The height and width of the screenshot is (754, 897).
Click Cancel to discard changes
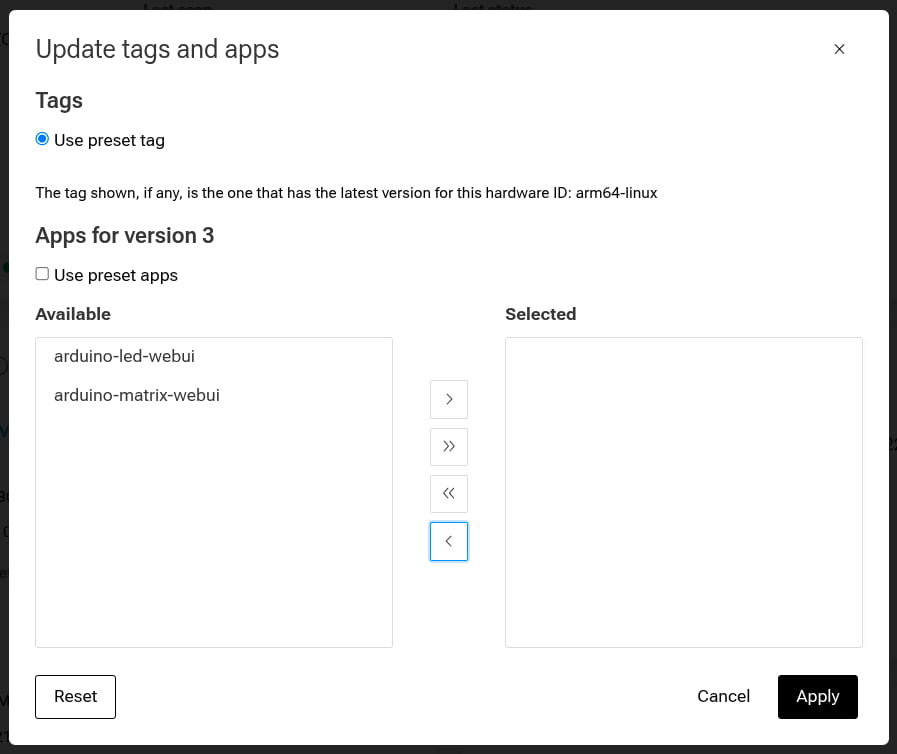click(723, 696)
